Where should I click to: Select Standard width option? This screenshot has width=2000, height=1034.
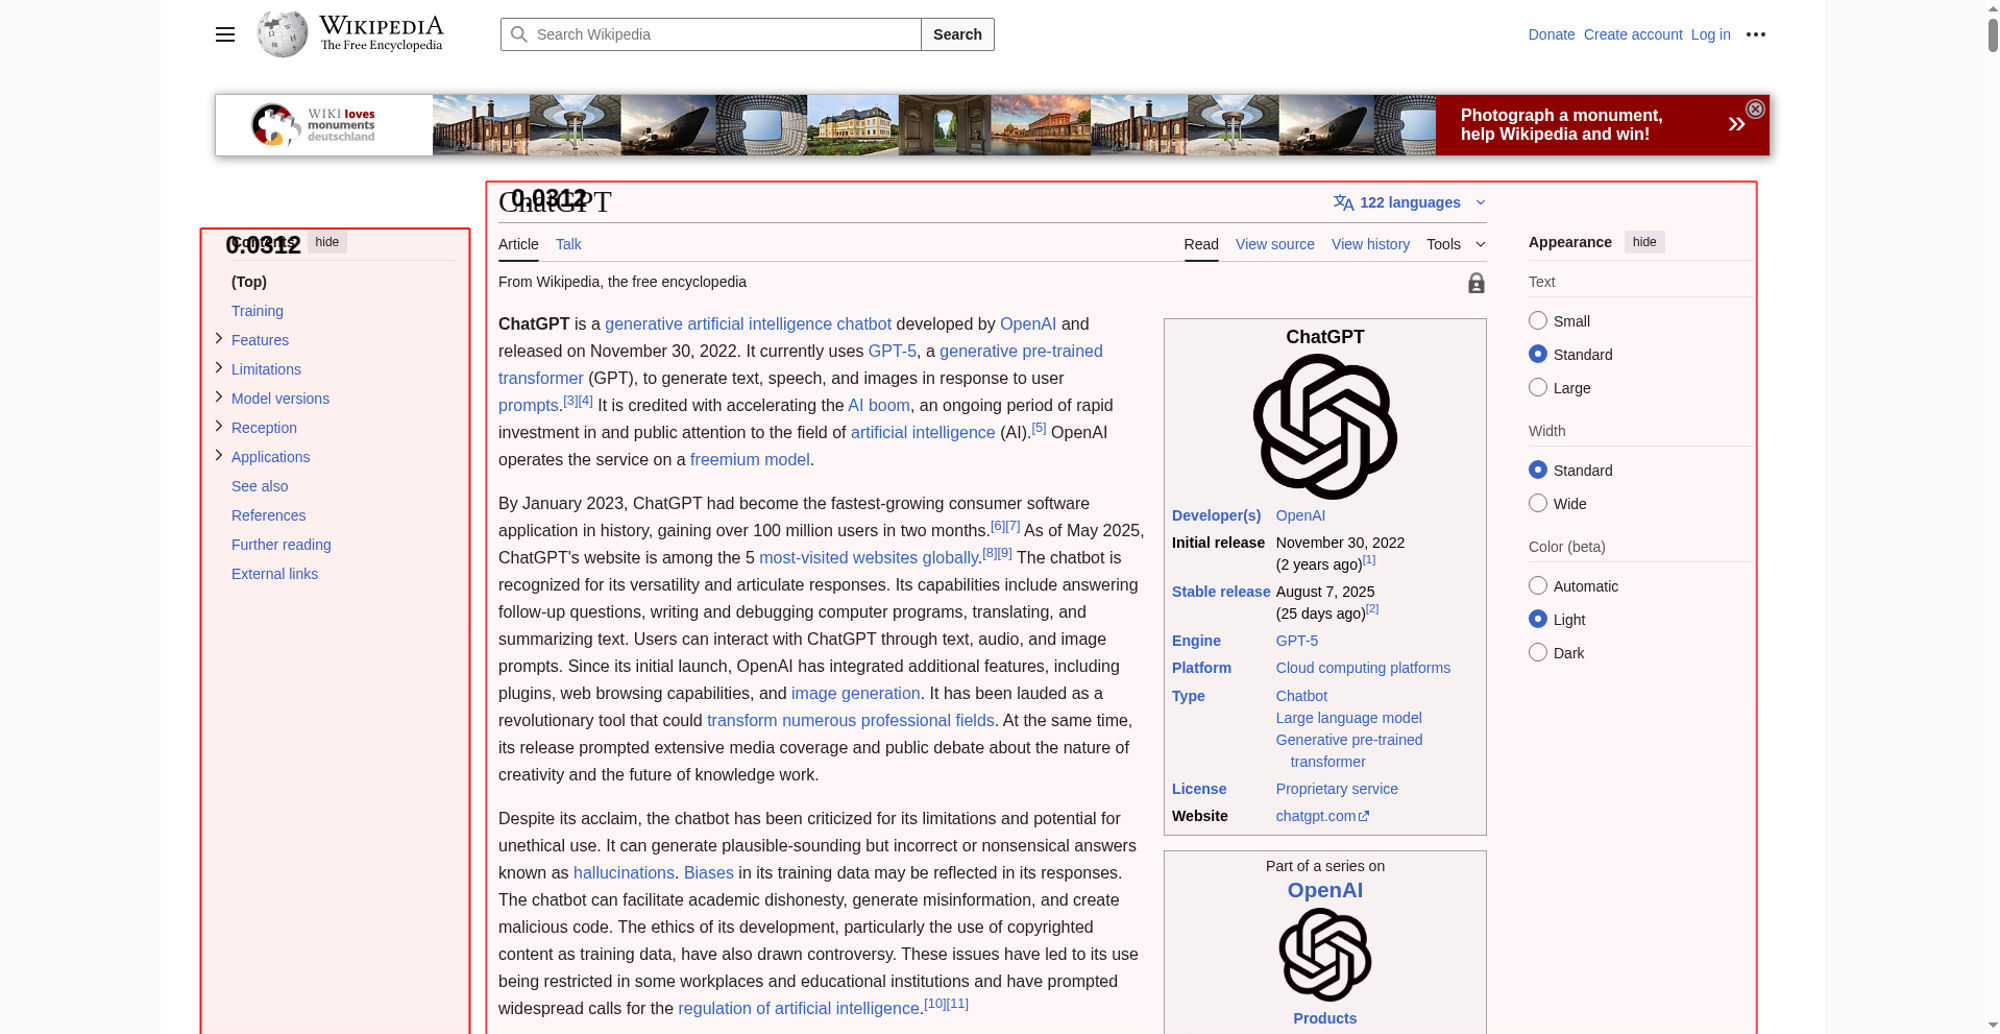coord(1537,470)
